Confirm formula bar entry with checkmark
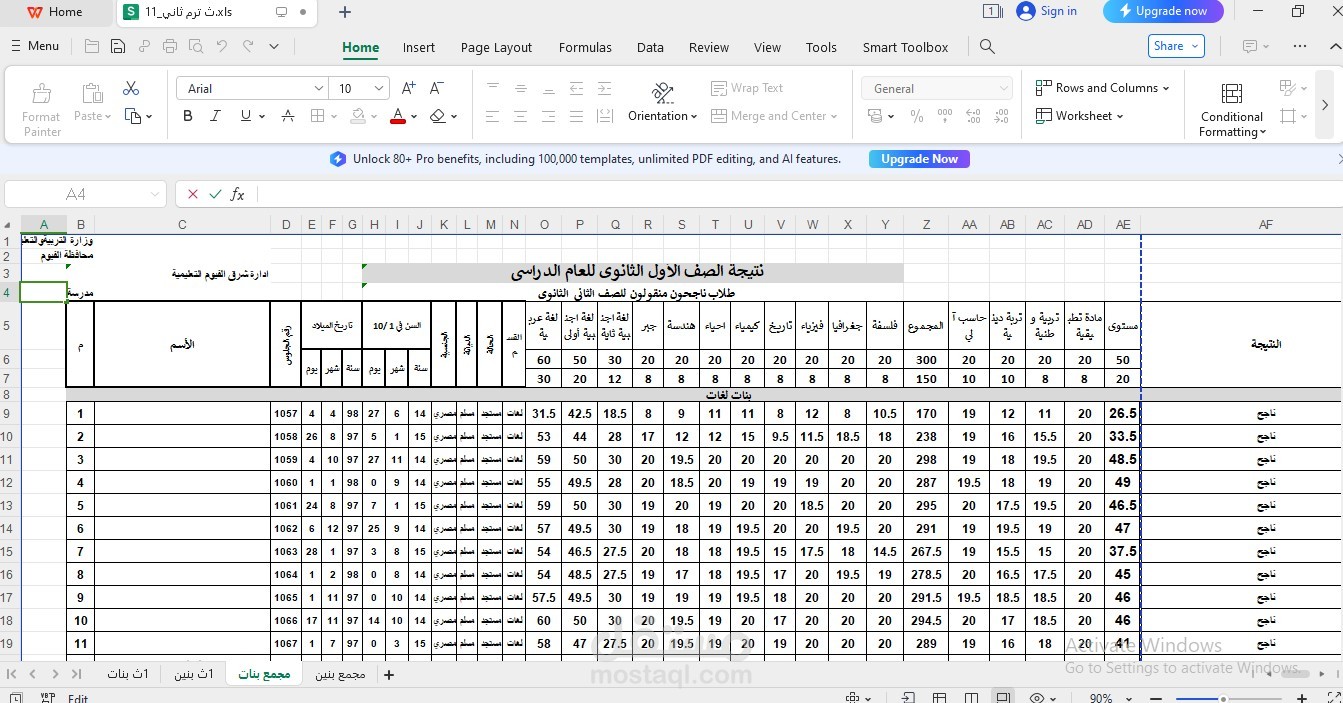Image resolution: width=1343 pixels, height=703 pixels. (x=215, y=194)
